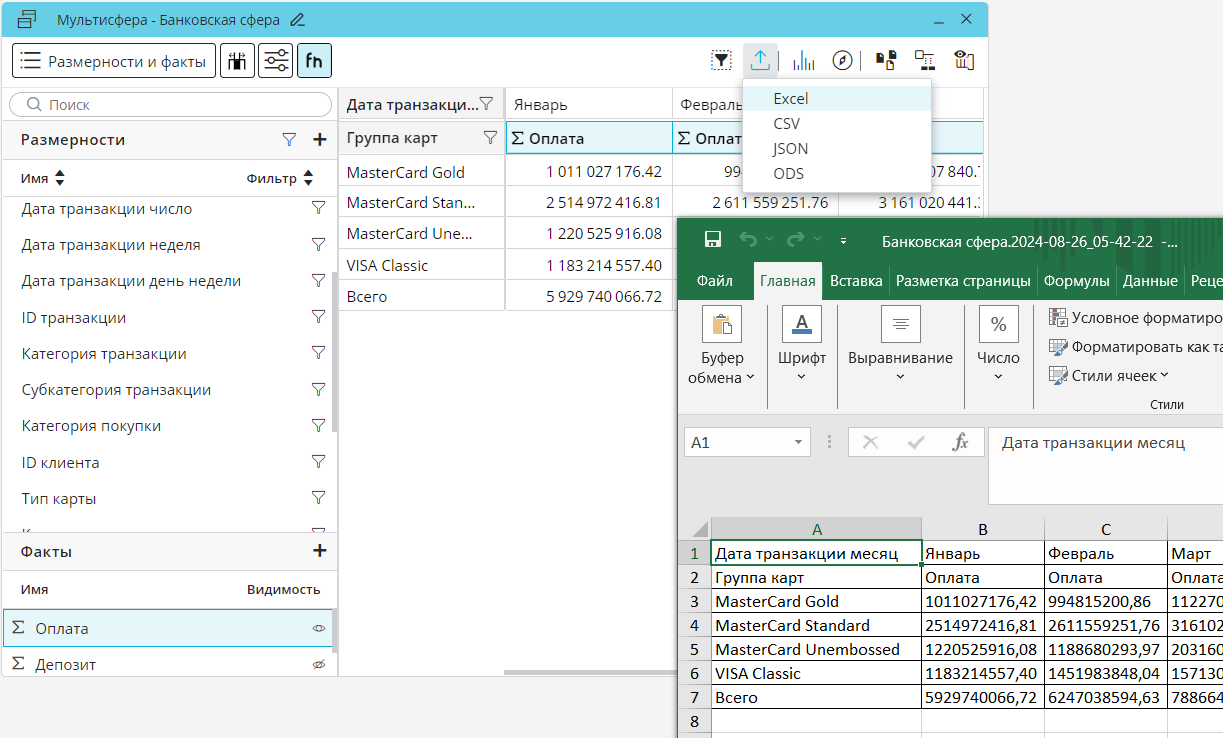Click the fx insert function icon
The height and width of the screenshot is (738, 1223).
pyautogui.click(x=960, y=442)
